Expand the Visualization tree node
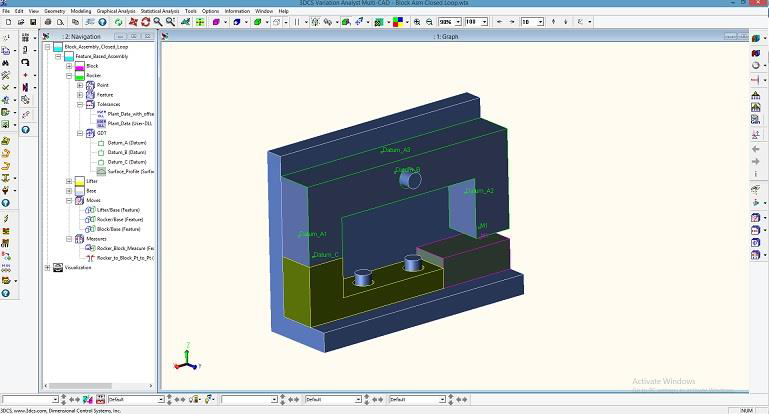Screen dimensions: 769x414 click(x=47, y=267)
